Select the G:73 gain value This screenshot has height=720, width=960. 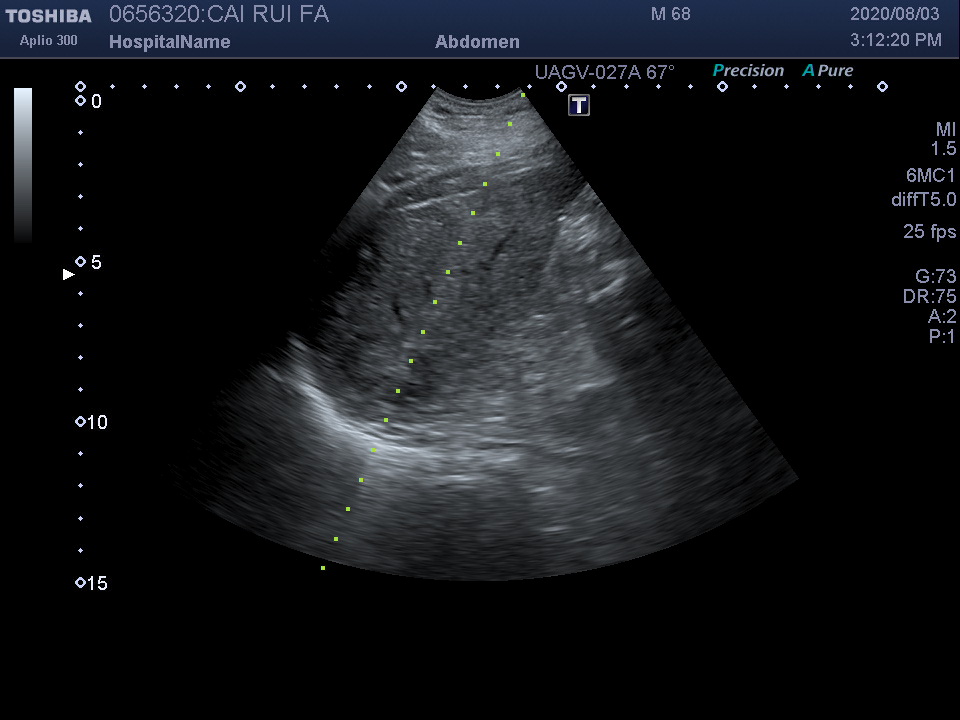(x=935, y=277)
